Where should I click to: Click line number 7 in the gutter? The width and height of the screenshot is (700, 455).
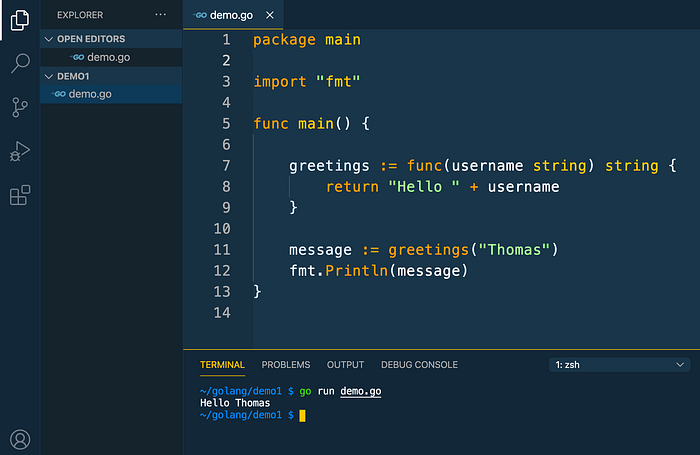pyautogui.click(x=226, y=166)
